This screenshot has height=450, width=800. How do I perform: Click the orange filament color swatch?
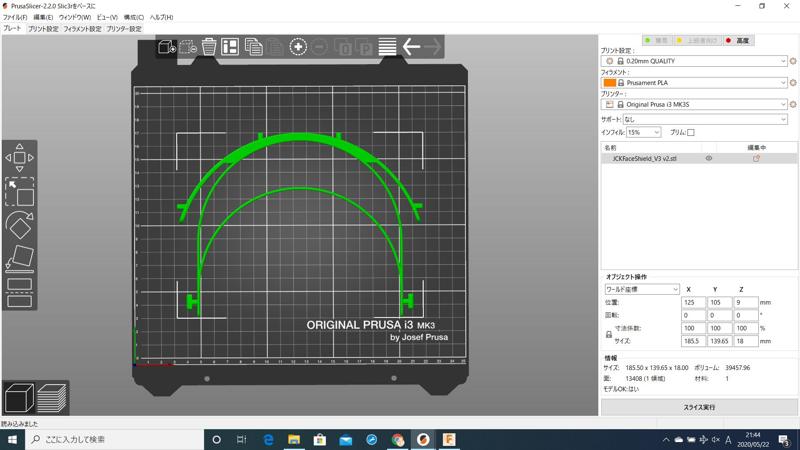(609, 83)
